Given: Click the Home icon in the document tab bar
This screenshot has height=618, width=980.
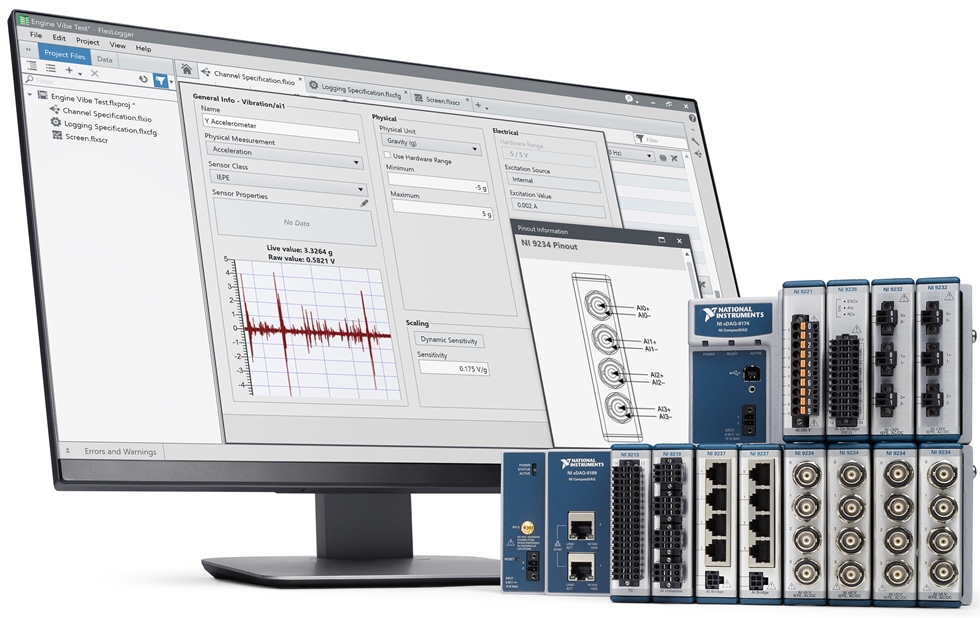Looking at the screenshot, I should (186, 71).
